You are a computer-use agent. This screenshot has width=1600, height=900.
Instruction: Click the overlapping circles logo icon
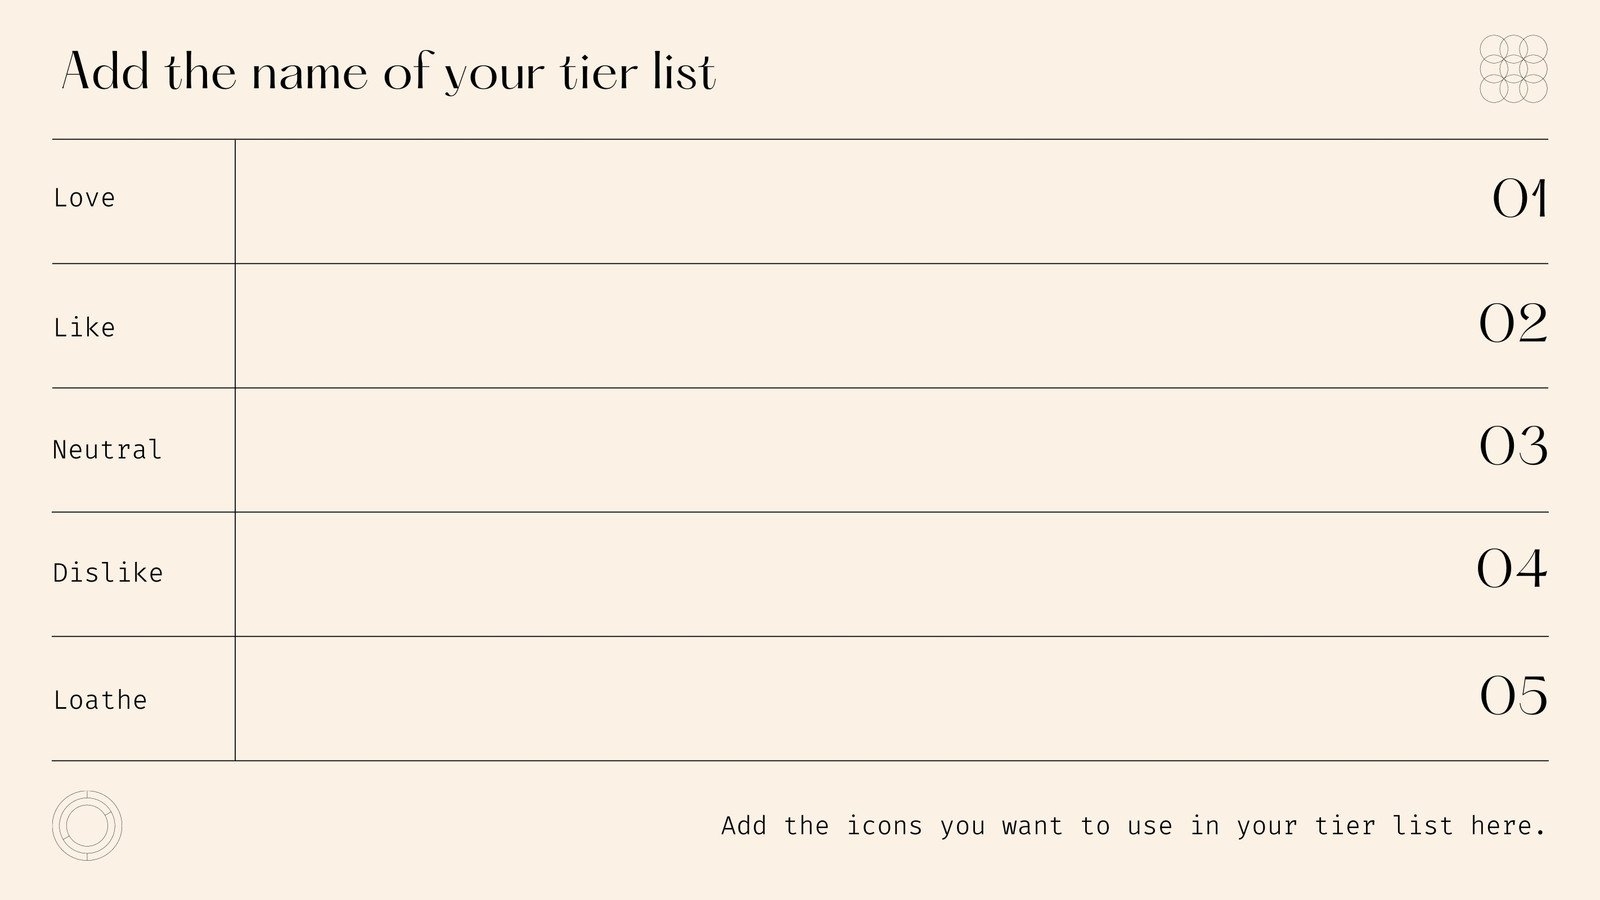tap(1513, 69)
